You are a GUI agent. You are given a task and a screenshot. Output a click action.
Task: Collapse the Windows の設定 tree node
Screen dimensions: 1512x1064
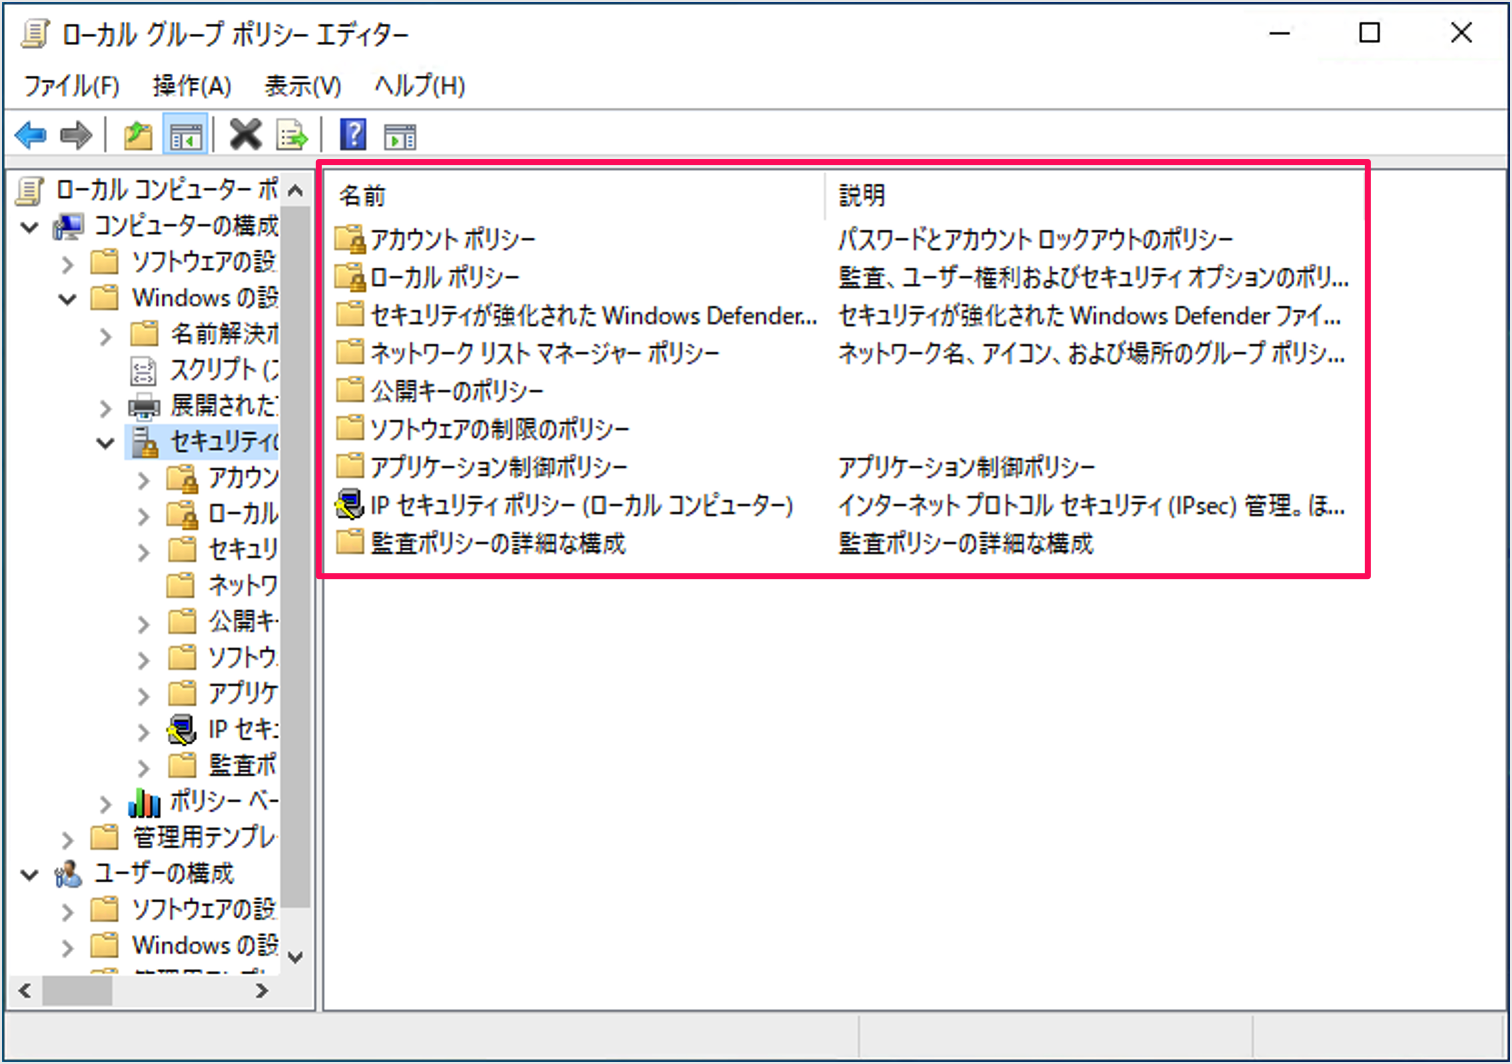pyautogui.click(x=66, y=298)
